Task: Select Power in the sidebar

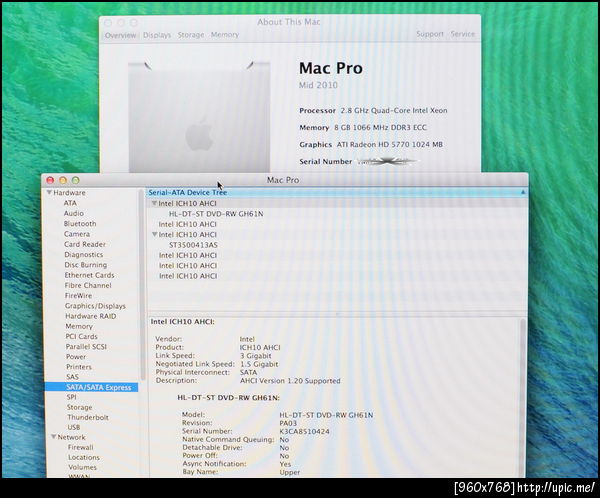Action: point(76,357)
